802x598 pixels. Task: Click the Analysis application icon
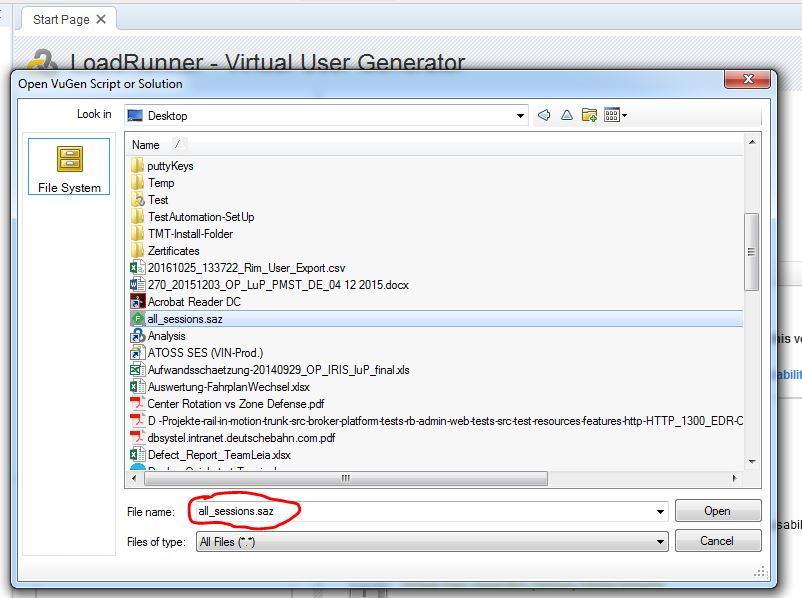coord(136,335)
